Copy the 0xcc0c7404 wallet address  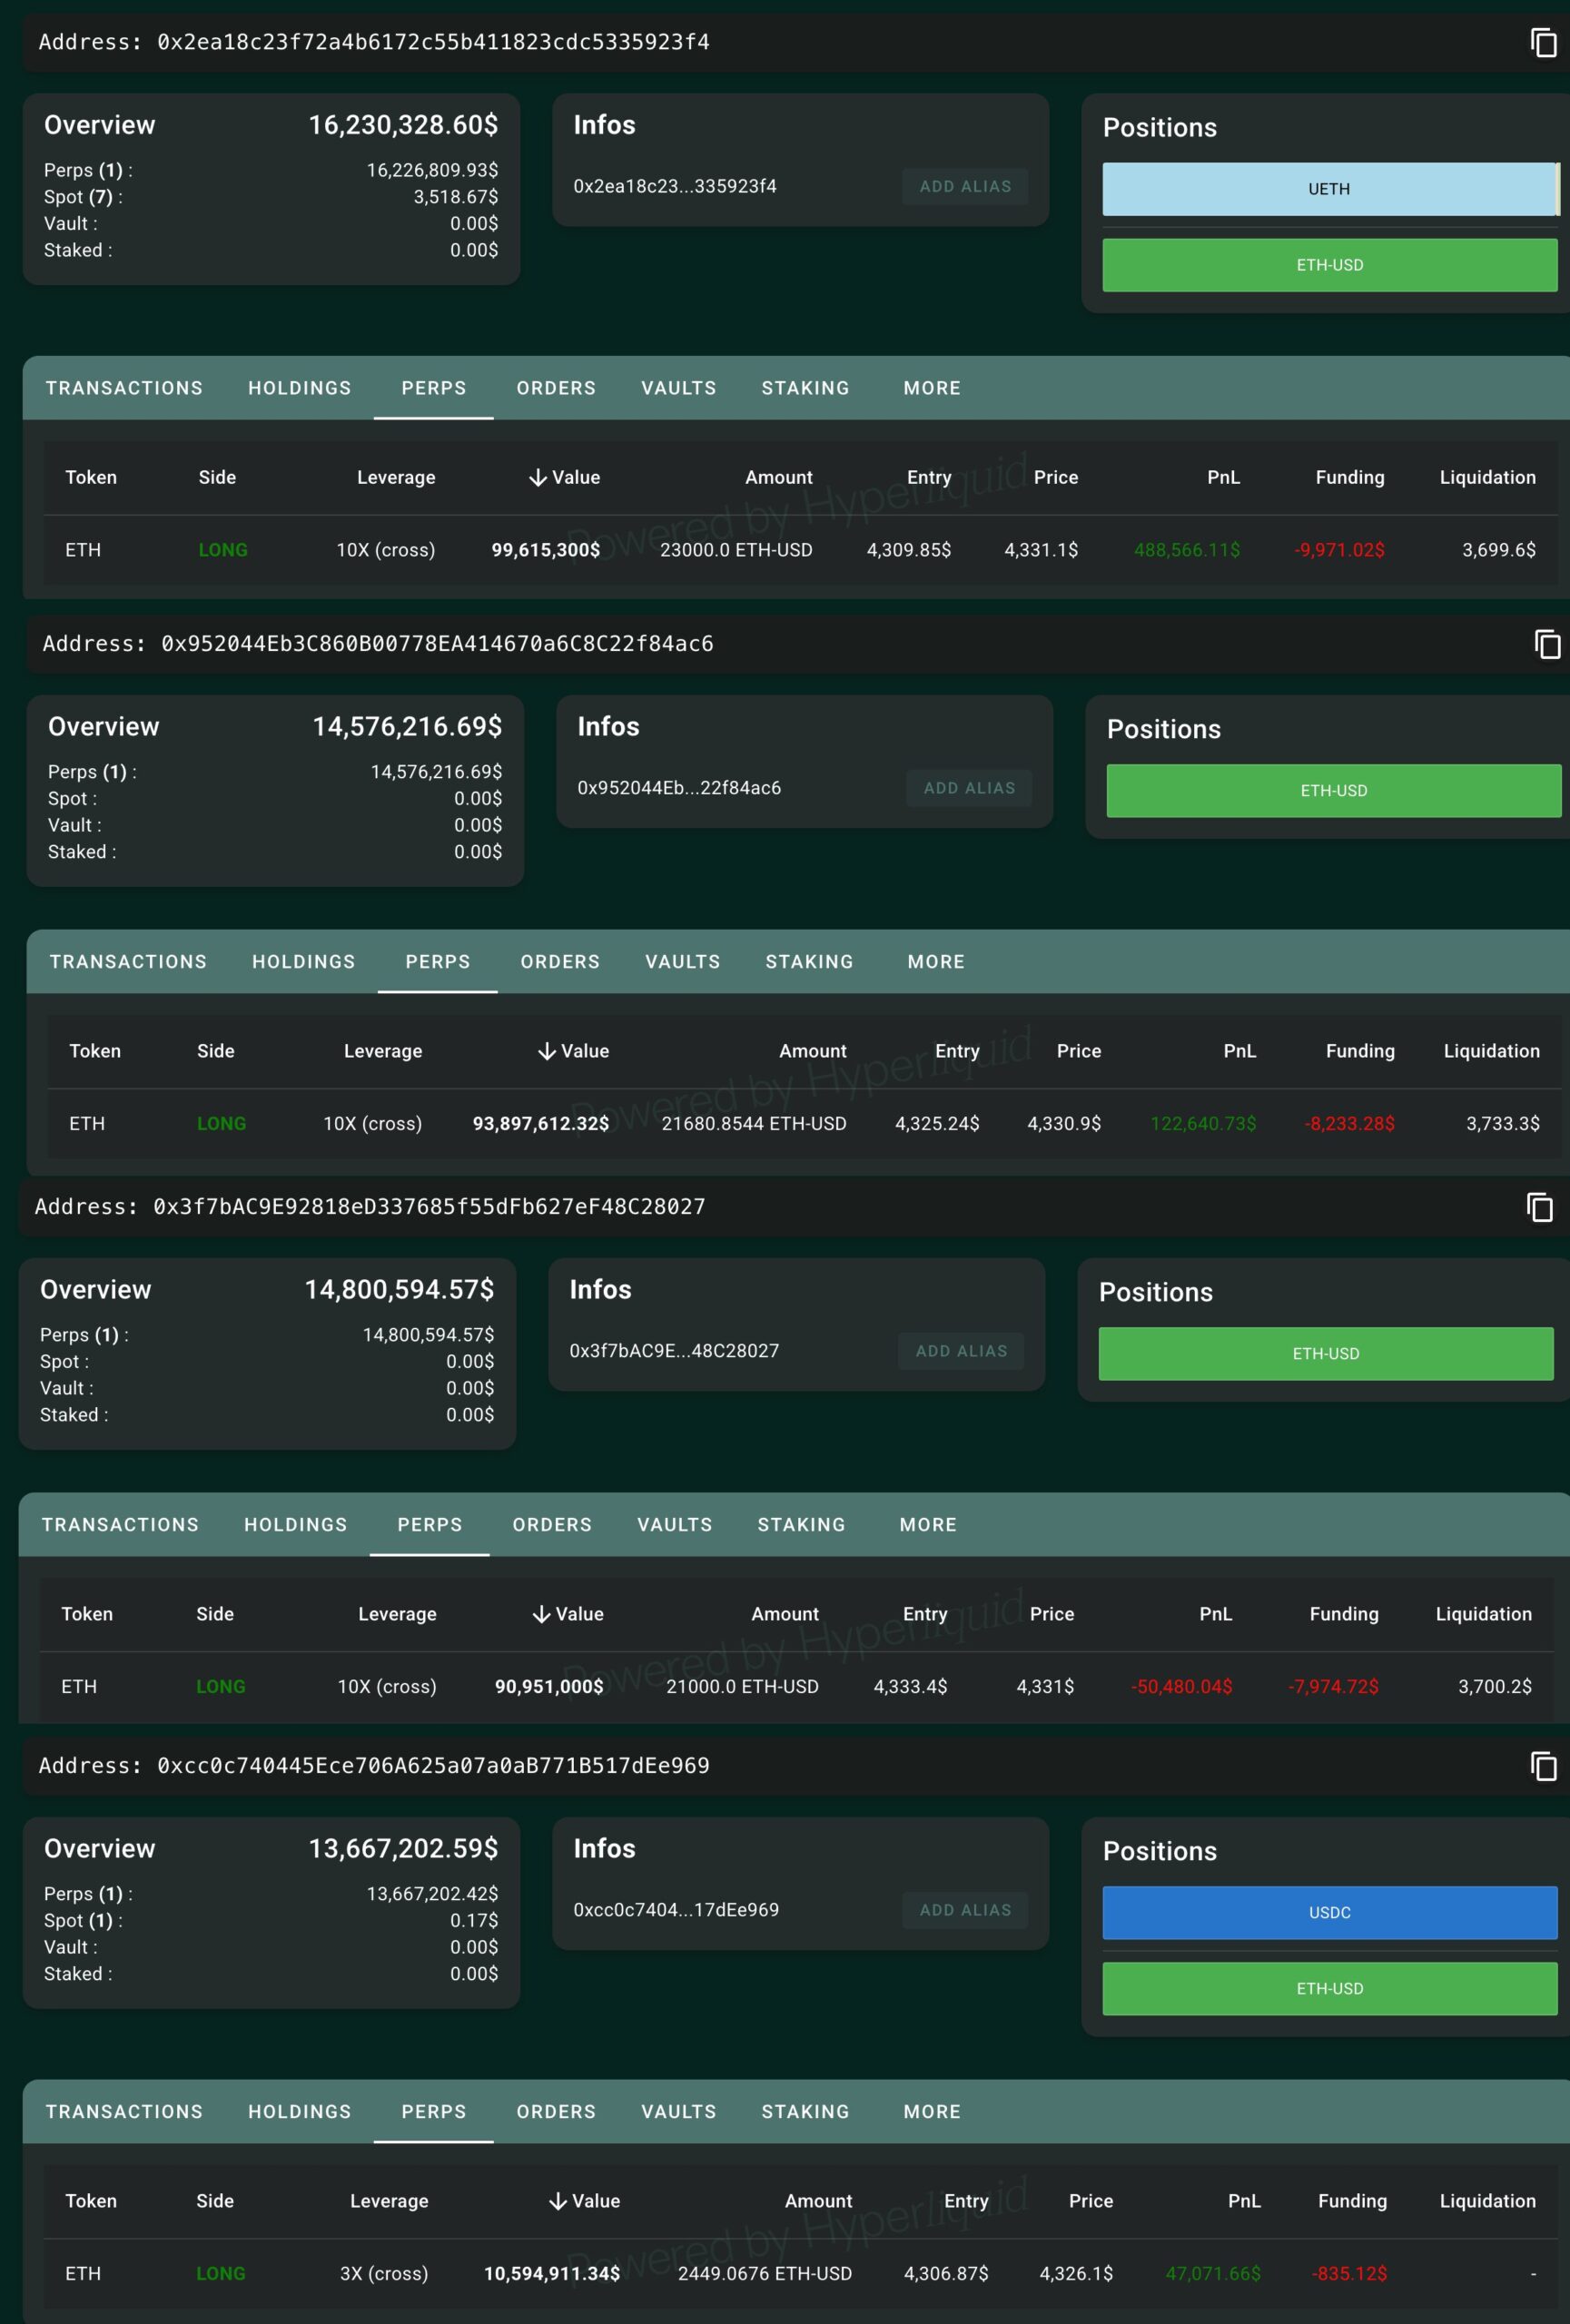click(x=1543, y=1766)
